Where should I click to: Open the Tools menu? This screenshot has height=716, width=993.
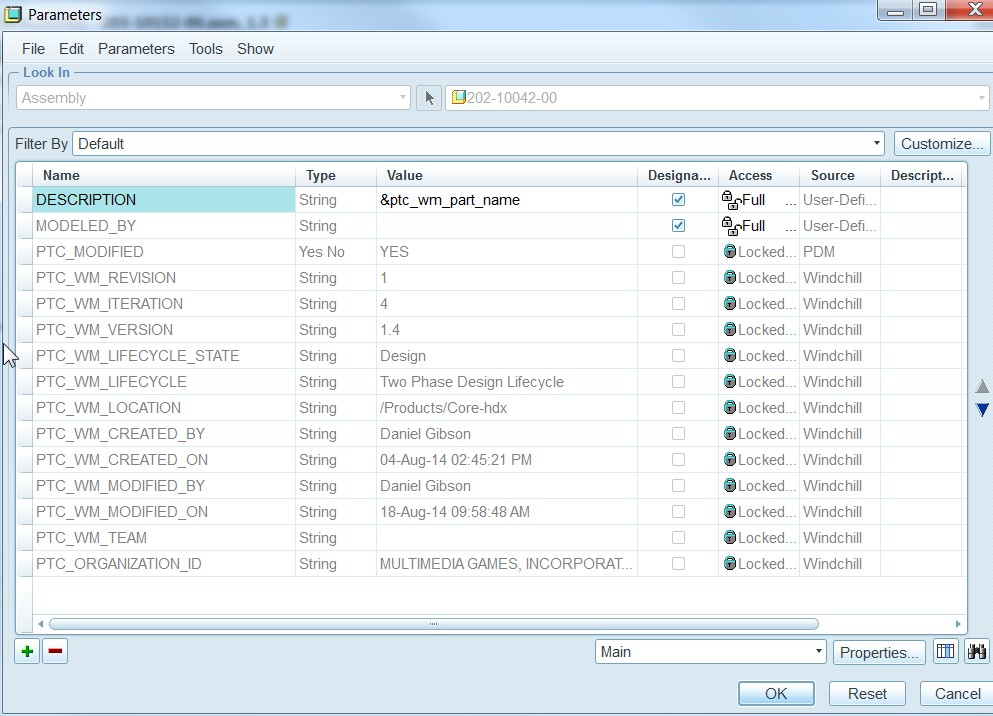(206, 49)
